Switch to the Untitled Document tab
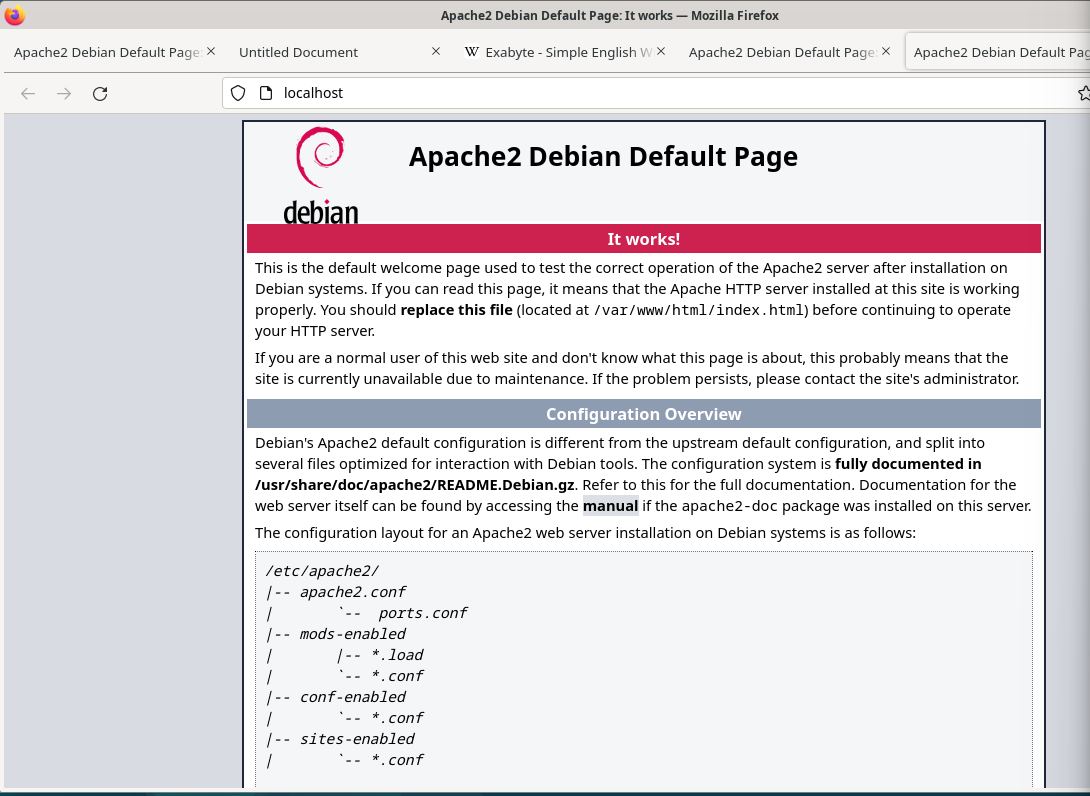Image resolution: width=1090 pixels, height=796 pixels. coord(298,52)
